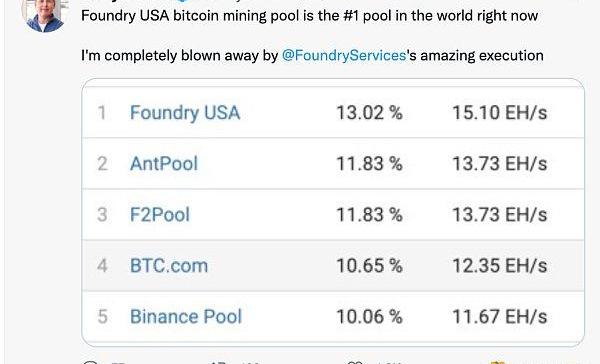This screenshot has width=600, height=364.
Task: Select the 10.06 % share value
Action: coord(369,317)
